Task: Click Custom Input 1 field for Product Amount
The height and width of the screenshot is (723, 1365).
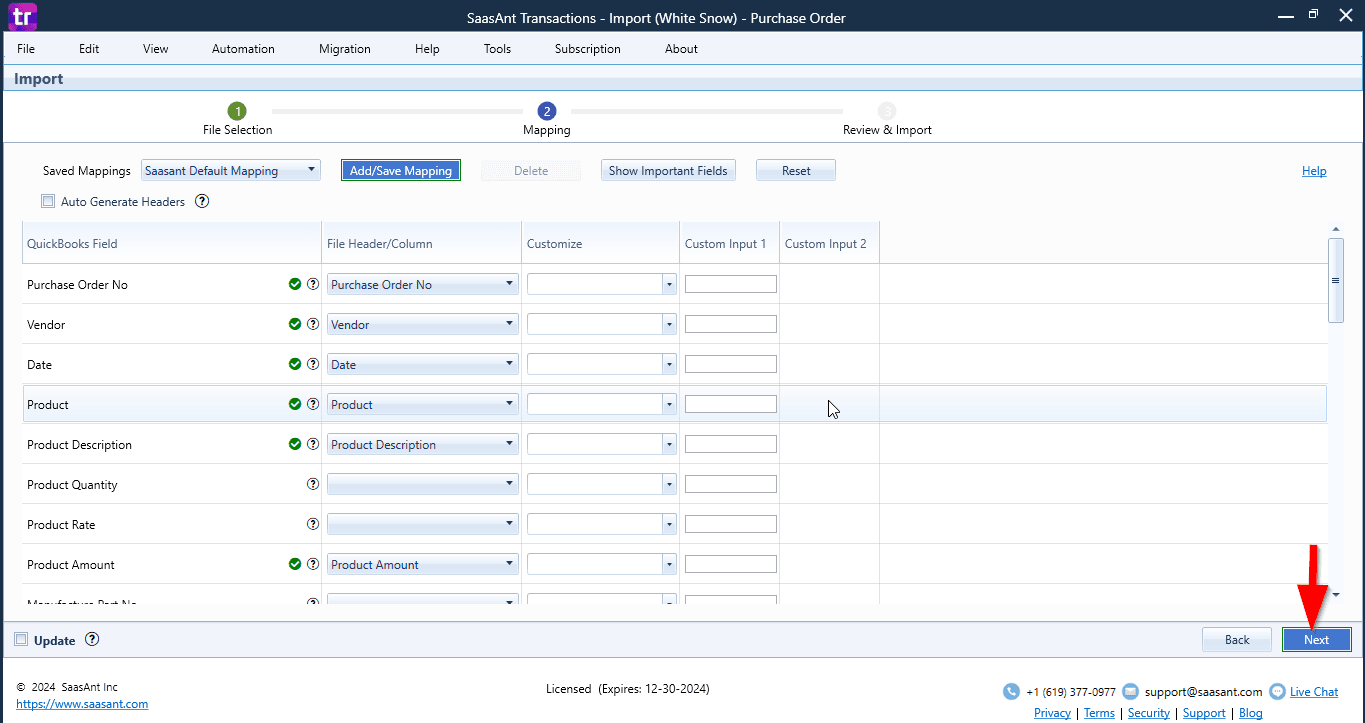Action: [x=731, y=564]
